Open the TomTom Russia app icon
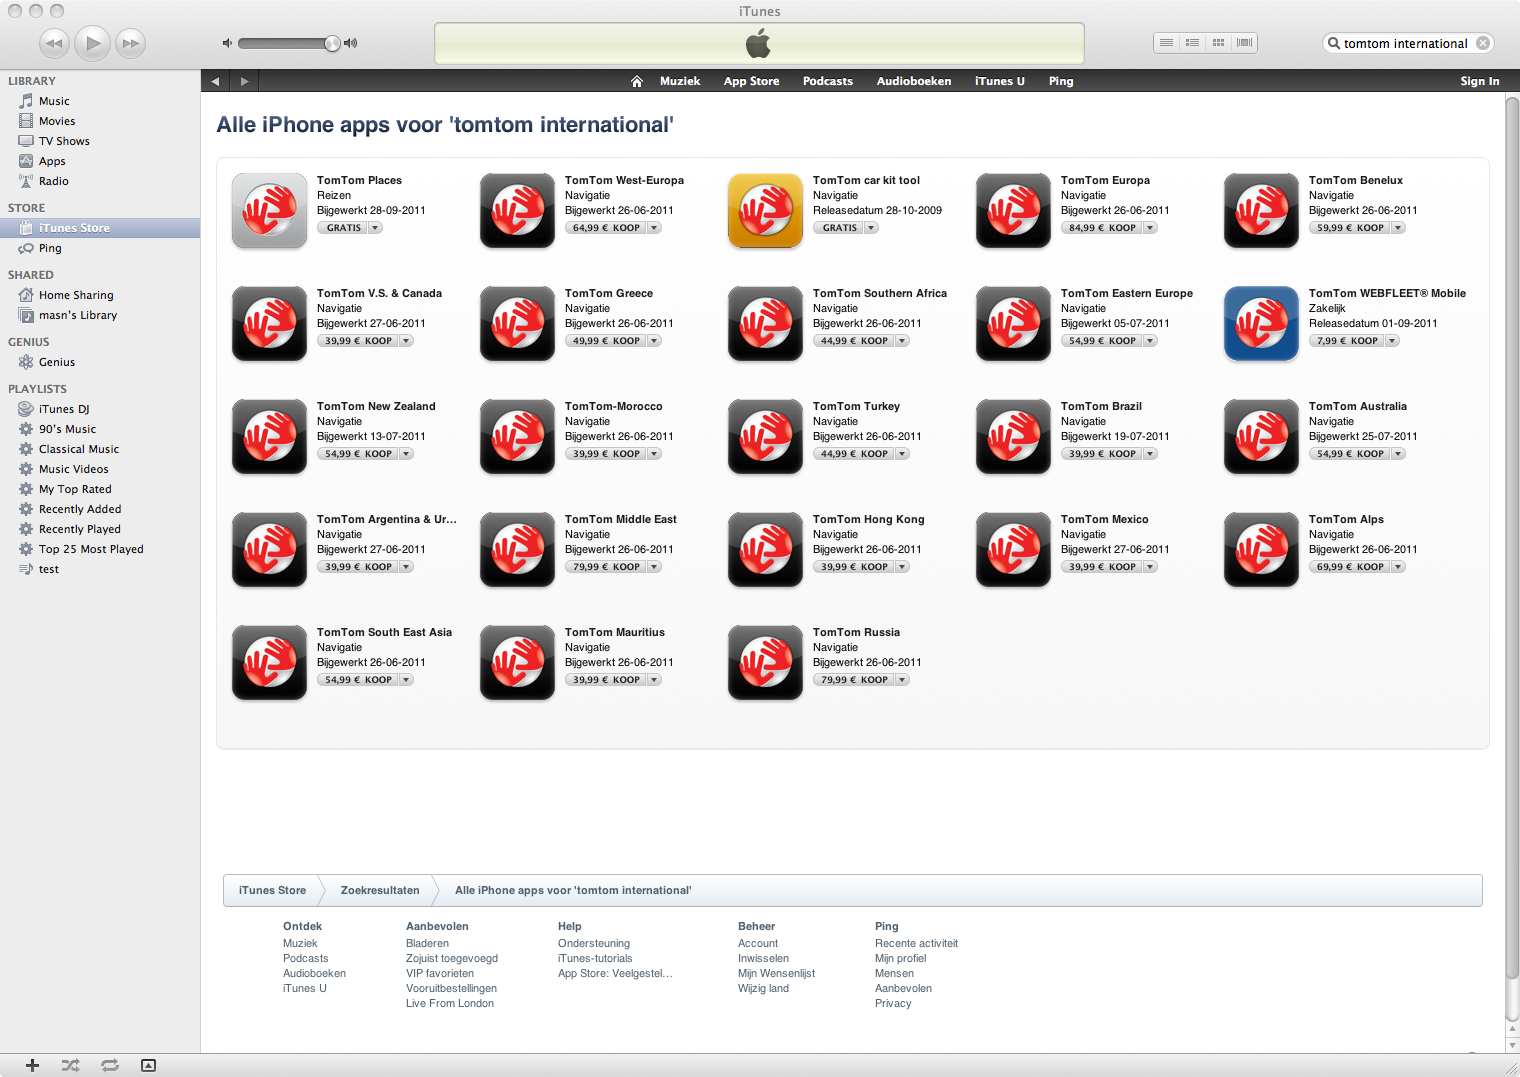The height and width of the screenshot is (1077, 1520). click(765, 663)
